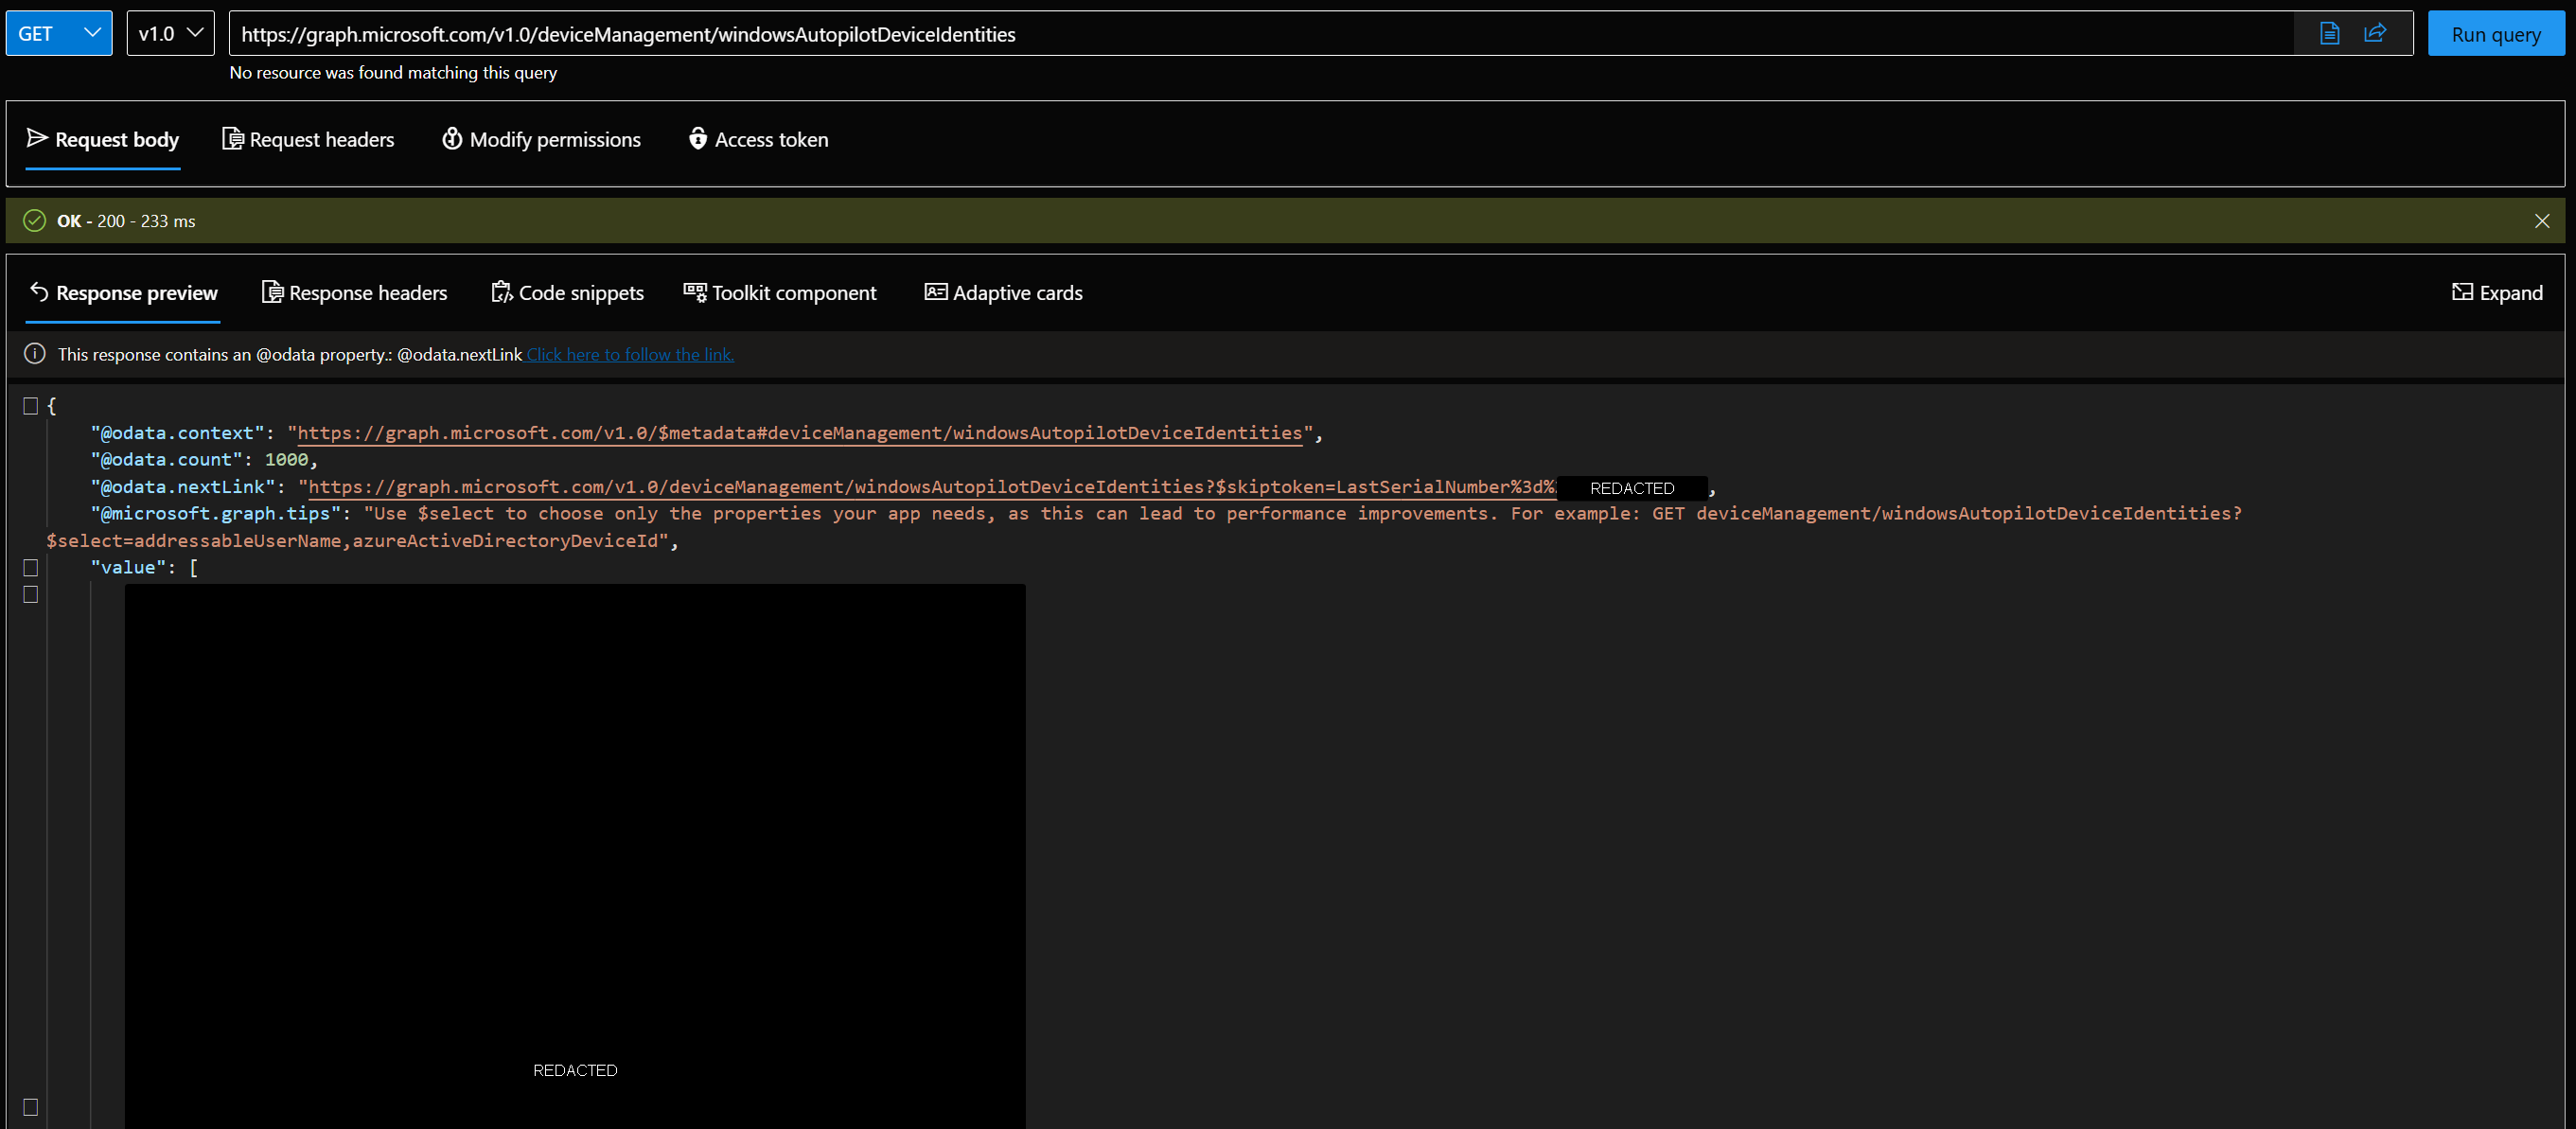Click the Response headers document icon
This screenshot has height=1129, width=2576.
[x=272, y=292]
